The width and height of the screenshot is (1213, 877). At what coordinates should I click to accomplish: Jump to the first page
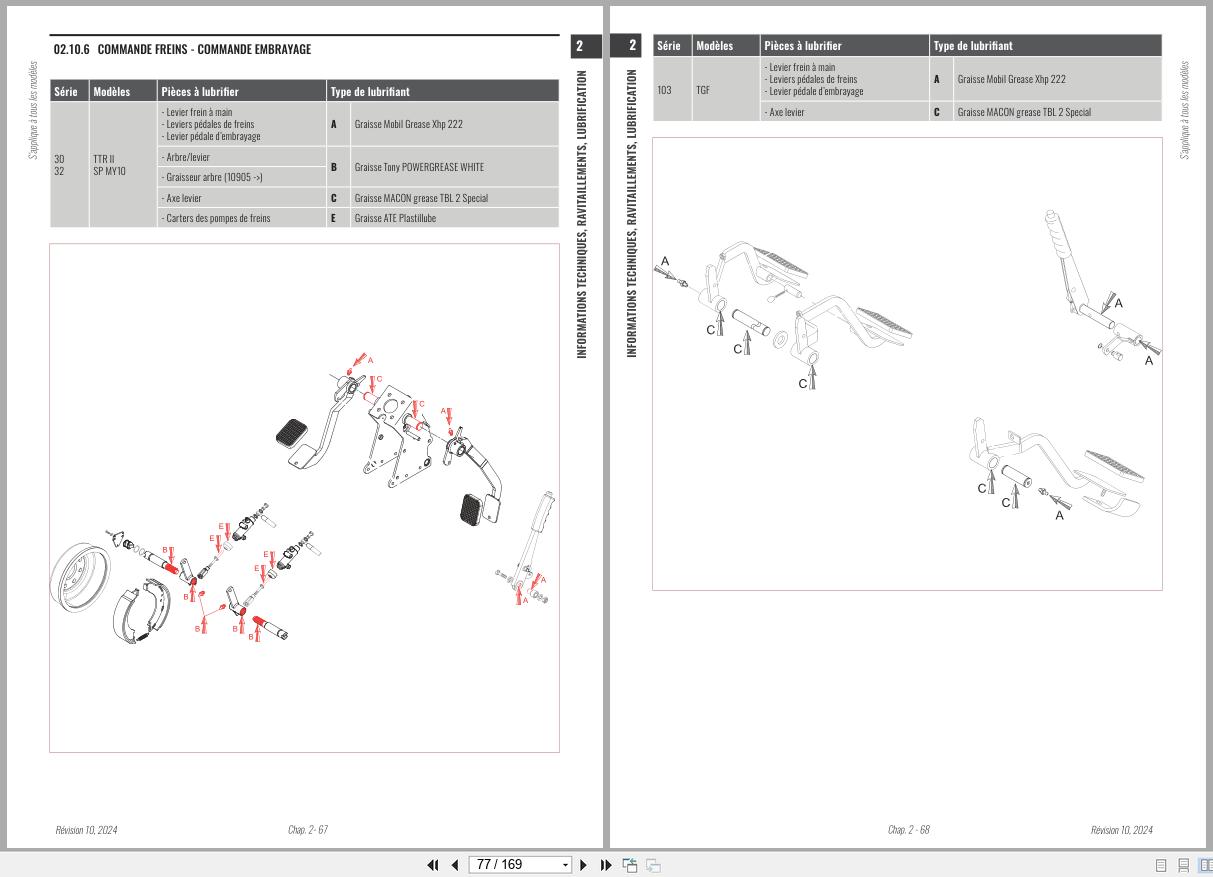(x=434, y=865)
